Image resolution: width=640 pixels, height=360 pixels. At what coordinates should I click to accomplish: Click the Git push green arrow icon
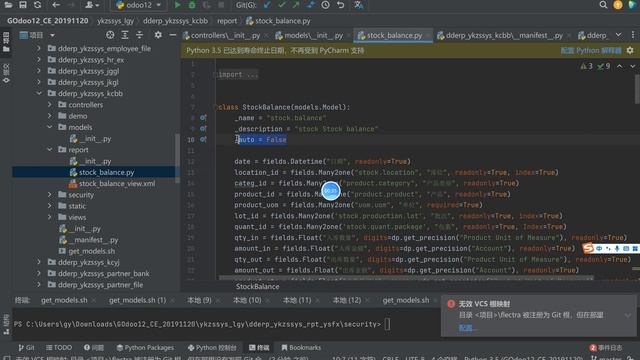point(296,5)
